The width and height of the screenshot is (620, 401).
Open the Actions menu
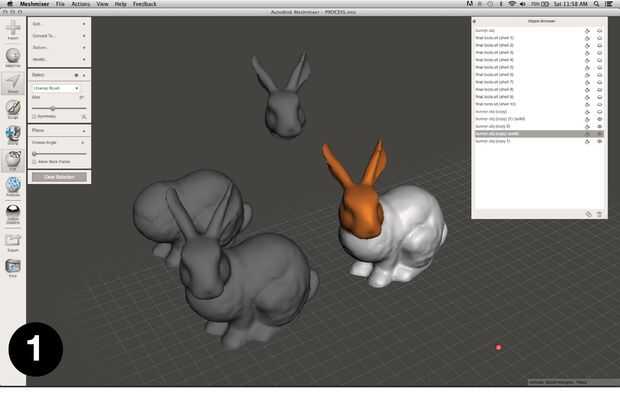pyautogui.click(x=81, y=4)
